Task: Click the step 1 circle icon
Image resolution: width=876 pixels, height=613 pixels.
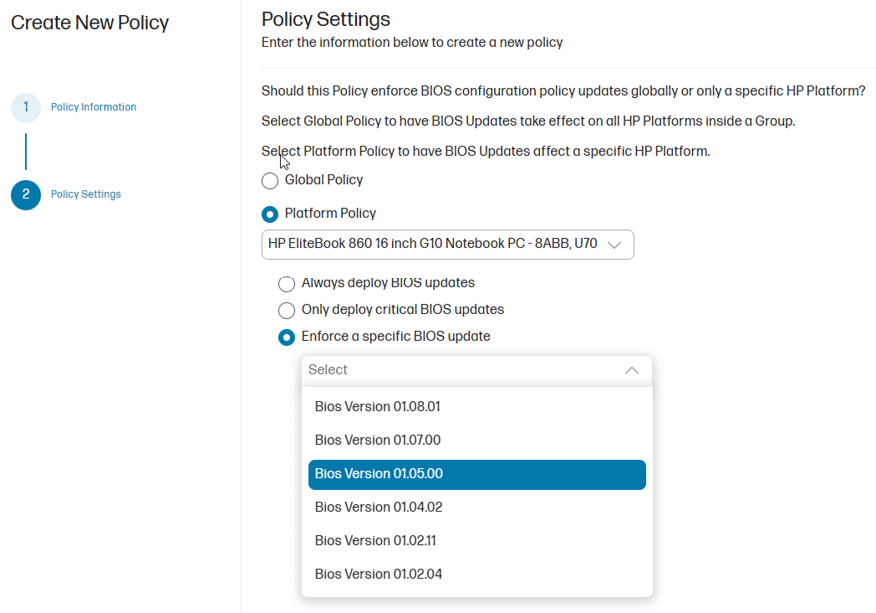Action: coord(26,107)
